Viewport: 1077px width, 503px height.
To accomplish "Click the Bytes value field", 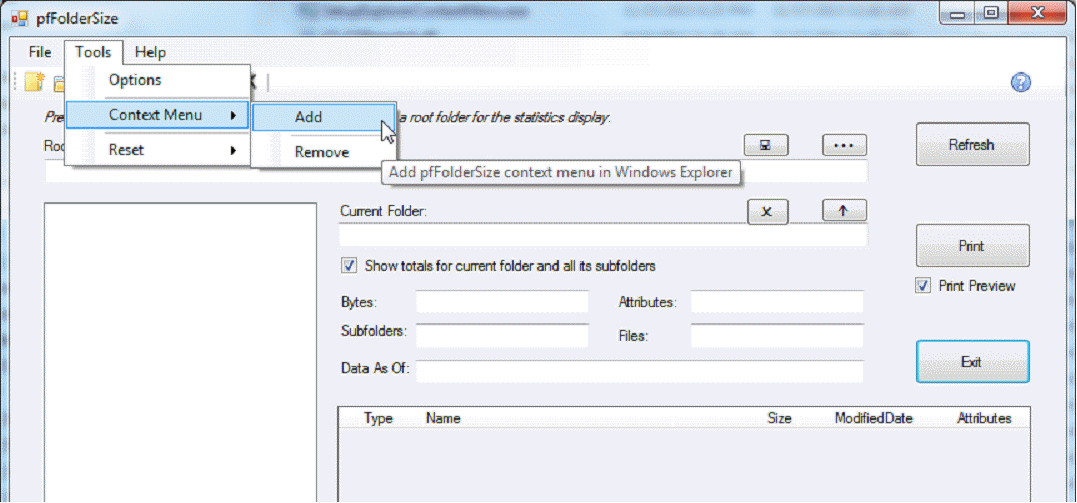I will tap(502, 302).
